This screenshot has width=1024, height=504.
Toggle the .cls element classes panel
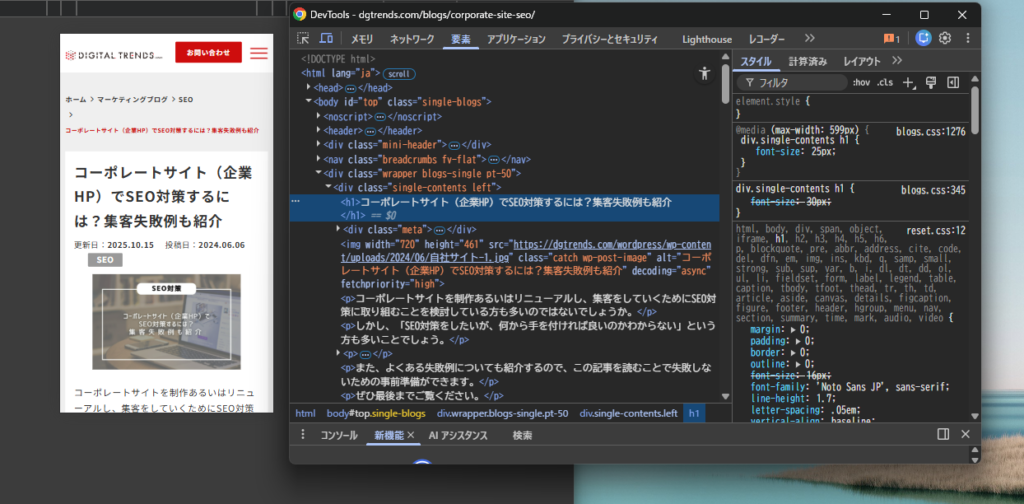tap(885, 82)
